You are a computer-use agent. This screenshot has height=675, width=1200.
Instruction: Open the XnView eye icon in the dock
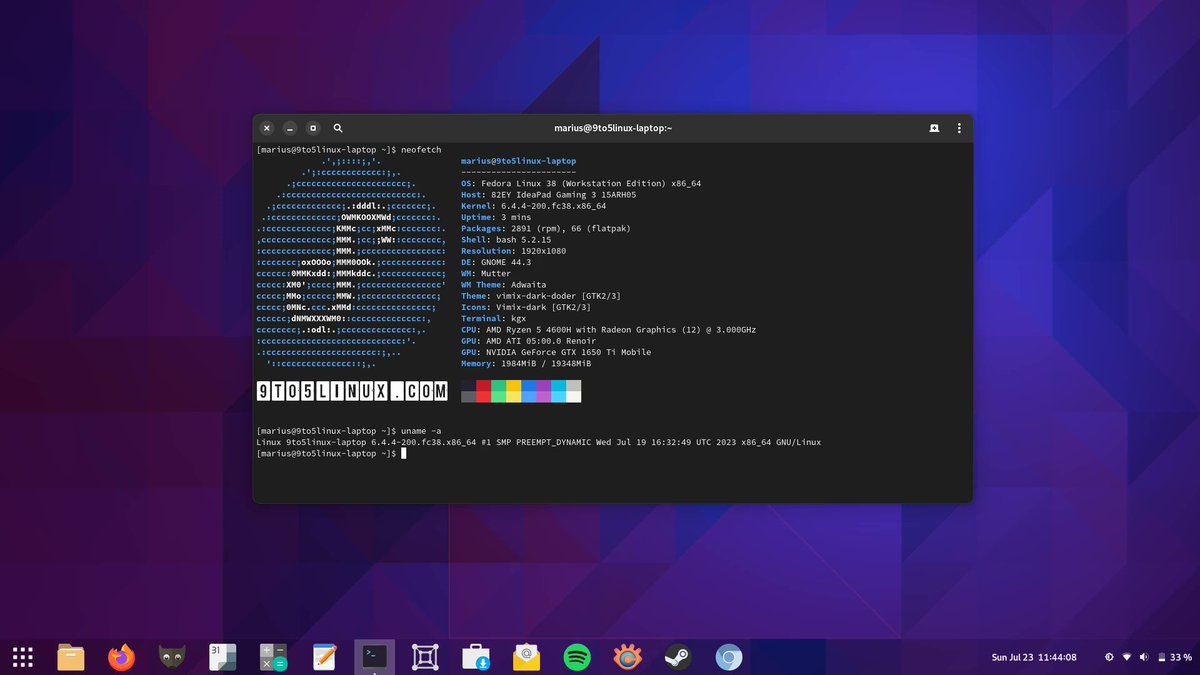[627, 657]
